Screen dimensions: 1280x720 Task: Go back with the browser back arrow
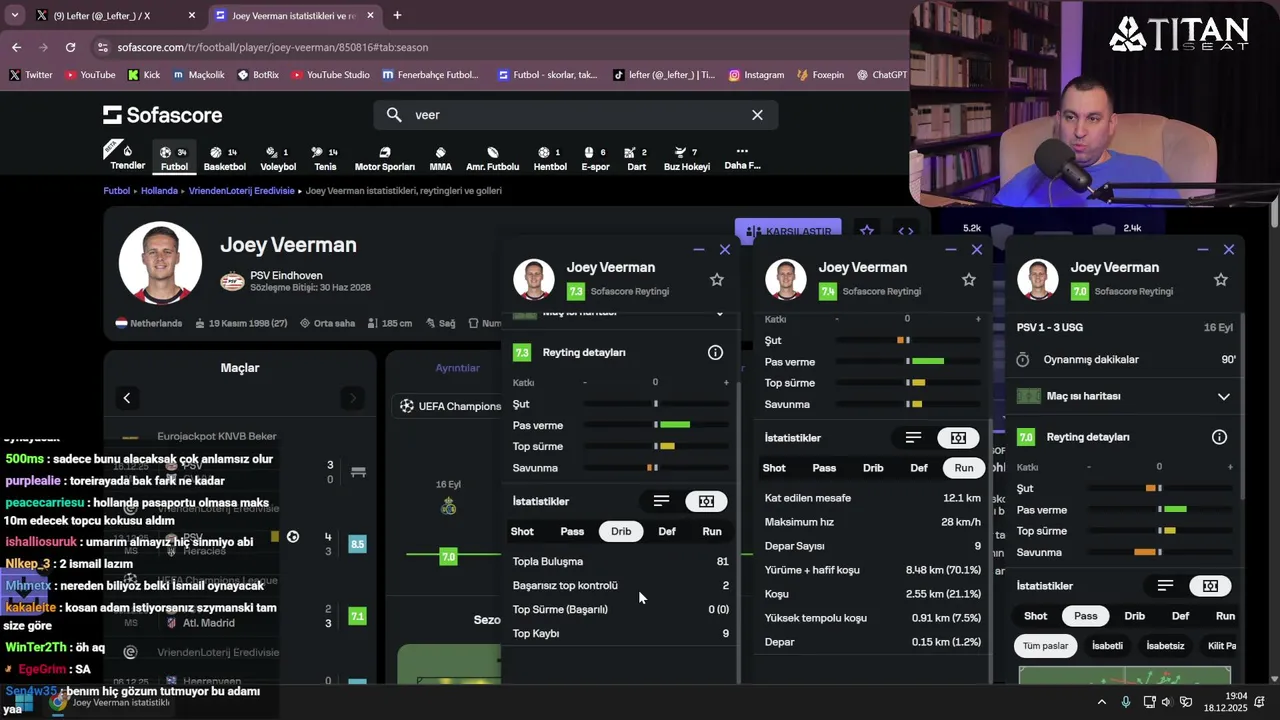16,47
